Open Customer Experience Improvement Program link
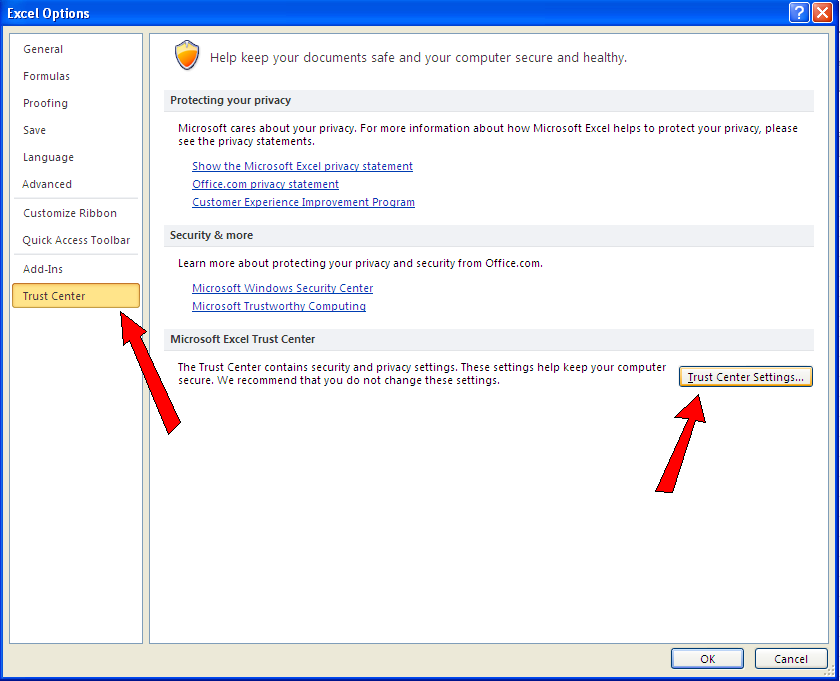 click(304, 202)
